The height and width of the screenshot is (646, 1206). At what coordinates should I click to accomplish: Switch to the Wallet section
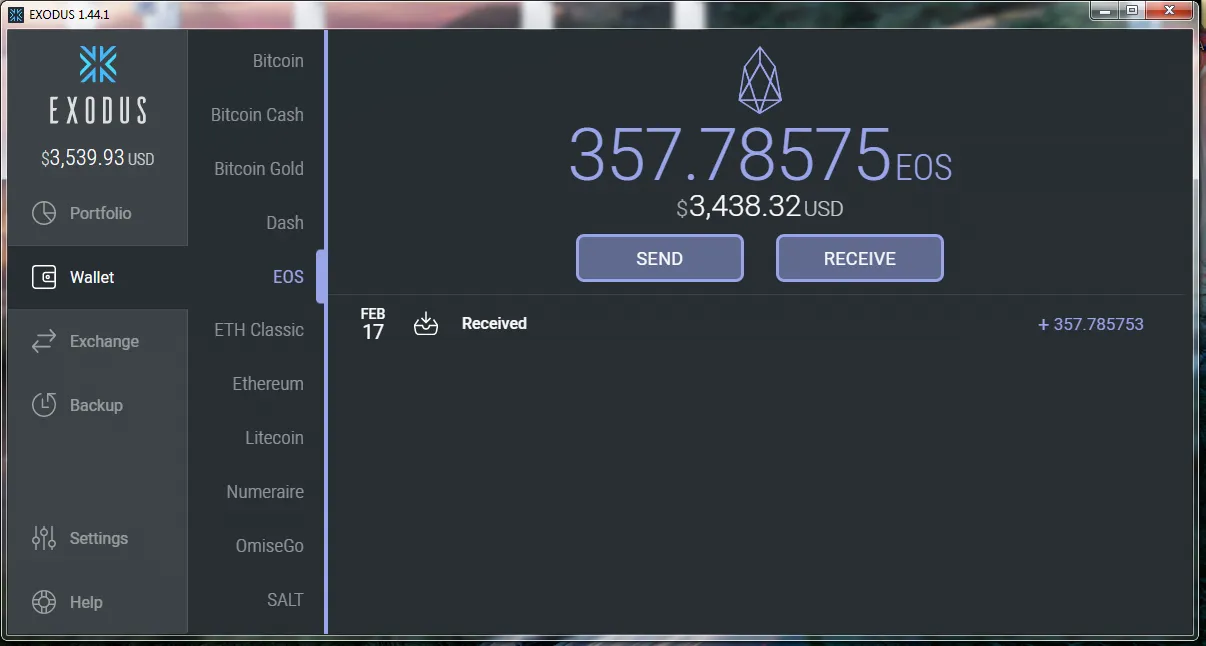tap(98, 277)
